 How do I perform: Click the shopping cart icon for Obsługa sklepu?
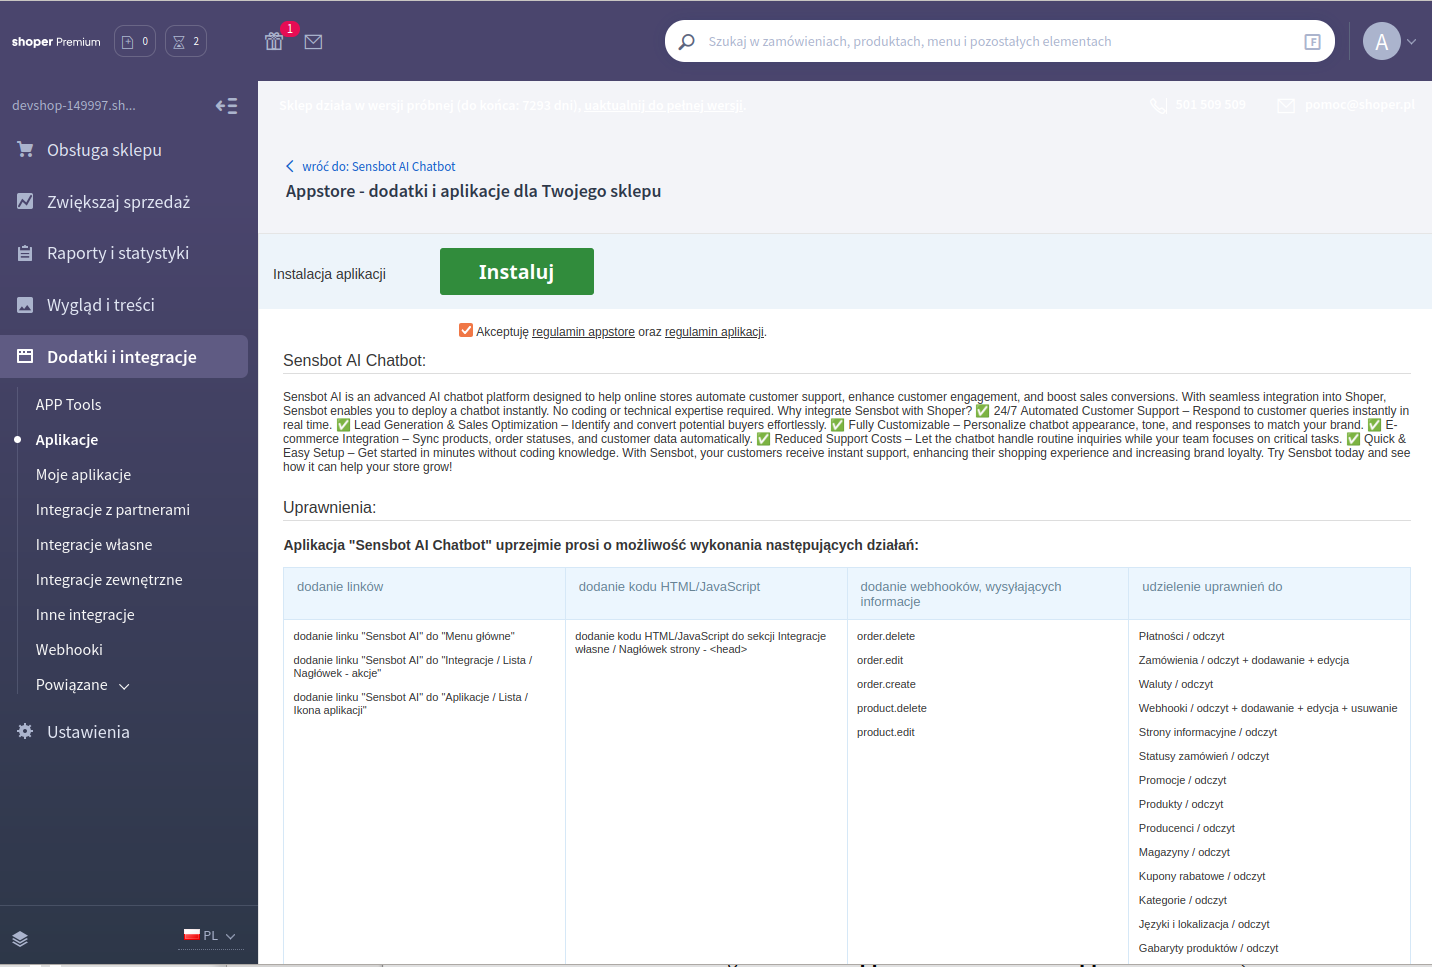[x=25, y=149]
